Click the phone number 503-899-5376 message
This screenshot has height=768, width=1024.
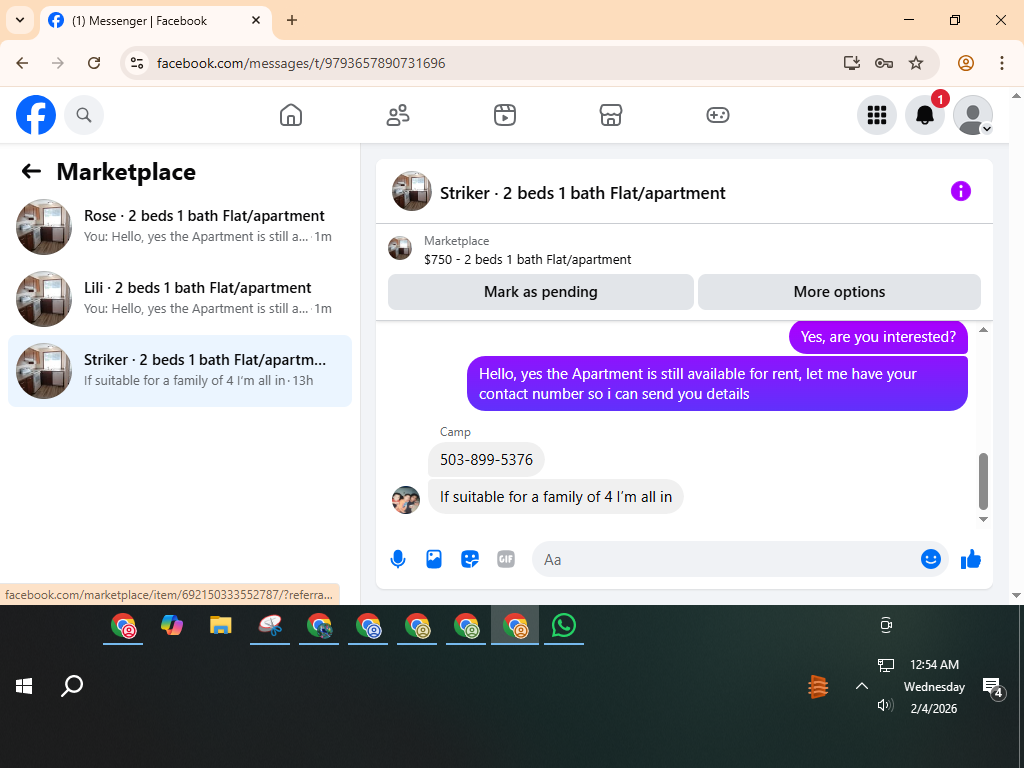[486, 460]
